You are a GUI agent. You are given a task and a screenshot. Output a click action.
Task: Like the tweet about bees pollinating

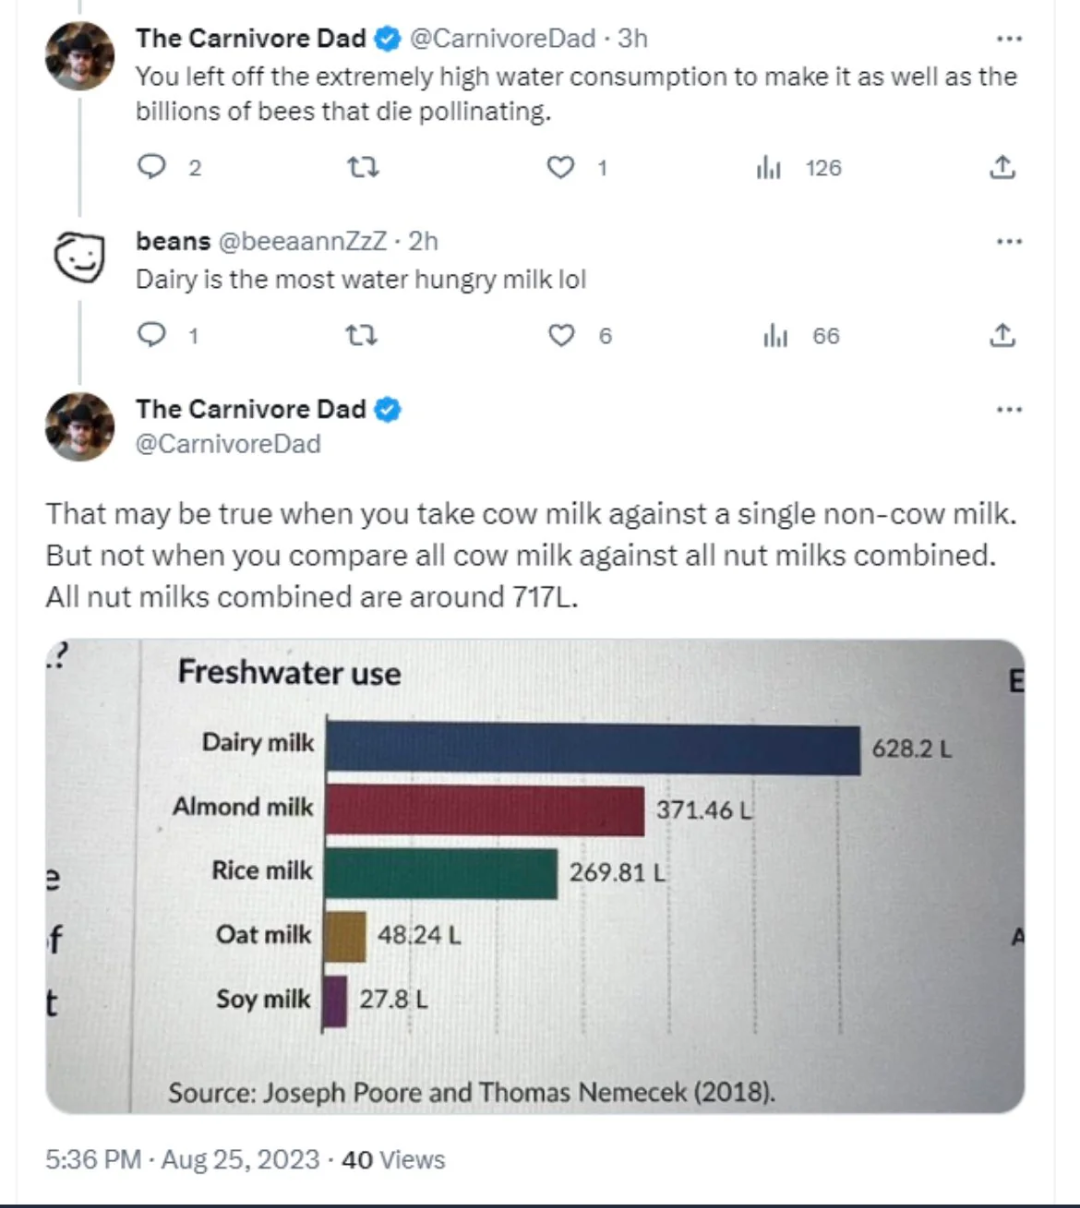coord(561,167)
